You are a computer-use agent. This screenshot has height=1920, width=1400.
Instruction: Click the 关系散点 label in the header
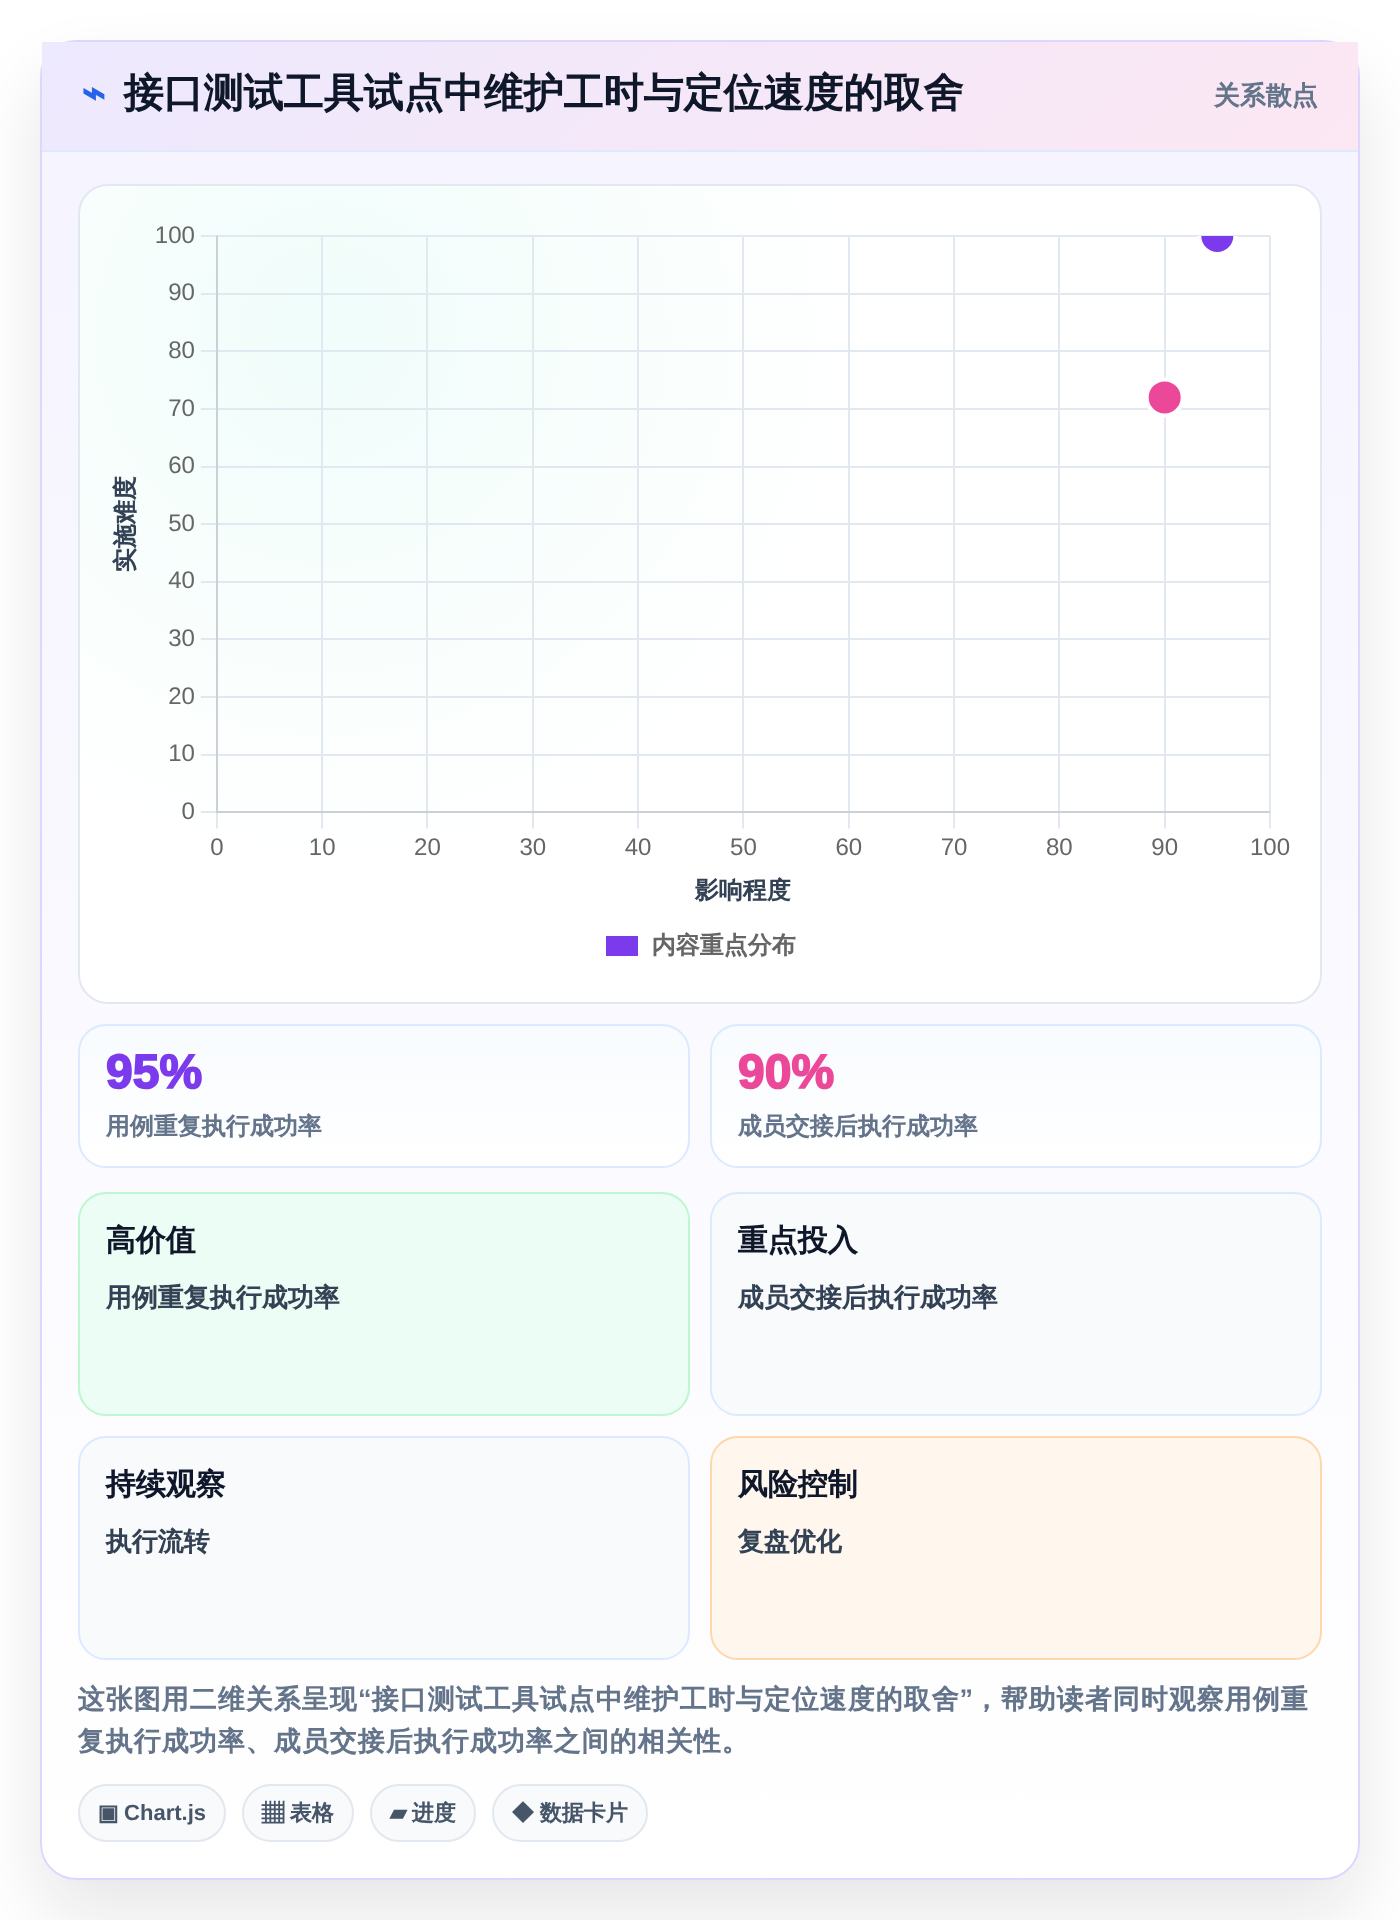[x=1265, y=96]
